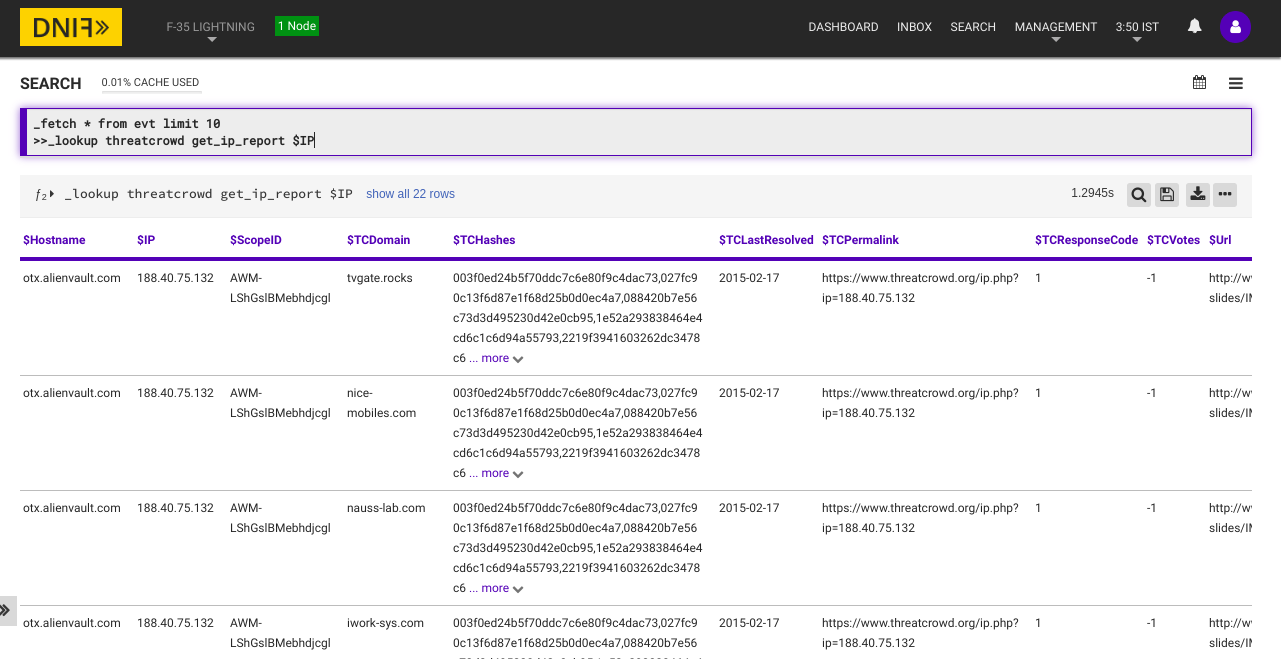Click the DNIF logo
This screenshot has height=659, width=1281.
click(x=71, y=27)
